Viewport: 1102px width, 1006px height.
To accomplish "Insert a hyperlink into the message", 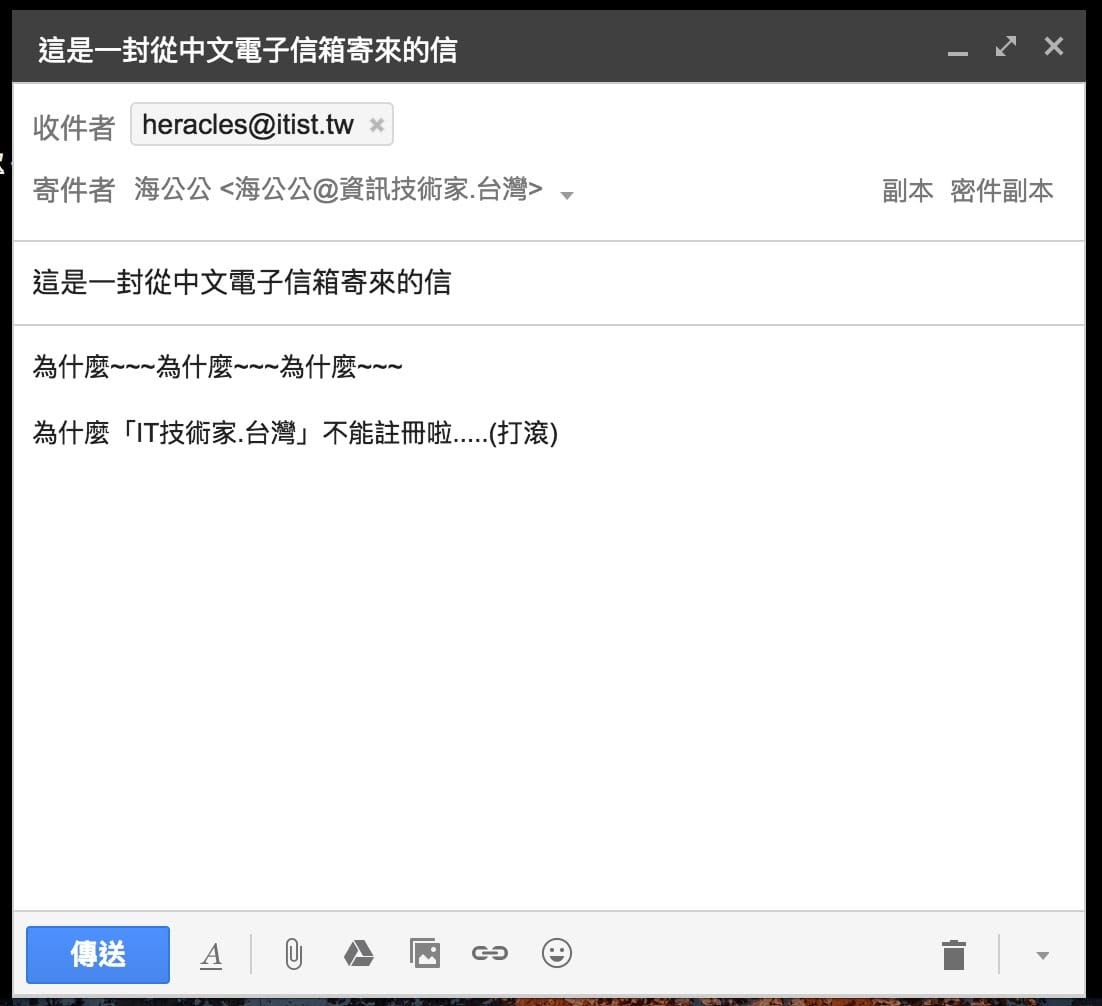I will (490, 954).
